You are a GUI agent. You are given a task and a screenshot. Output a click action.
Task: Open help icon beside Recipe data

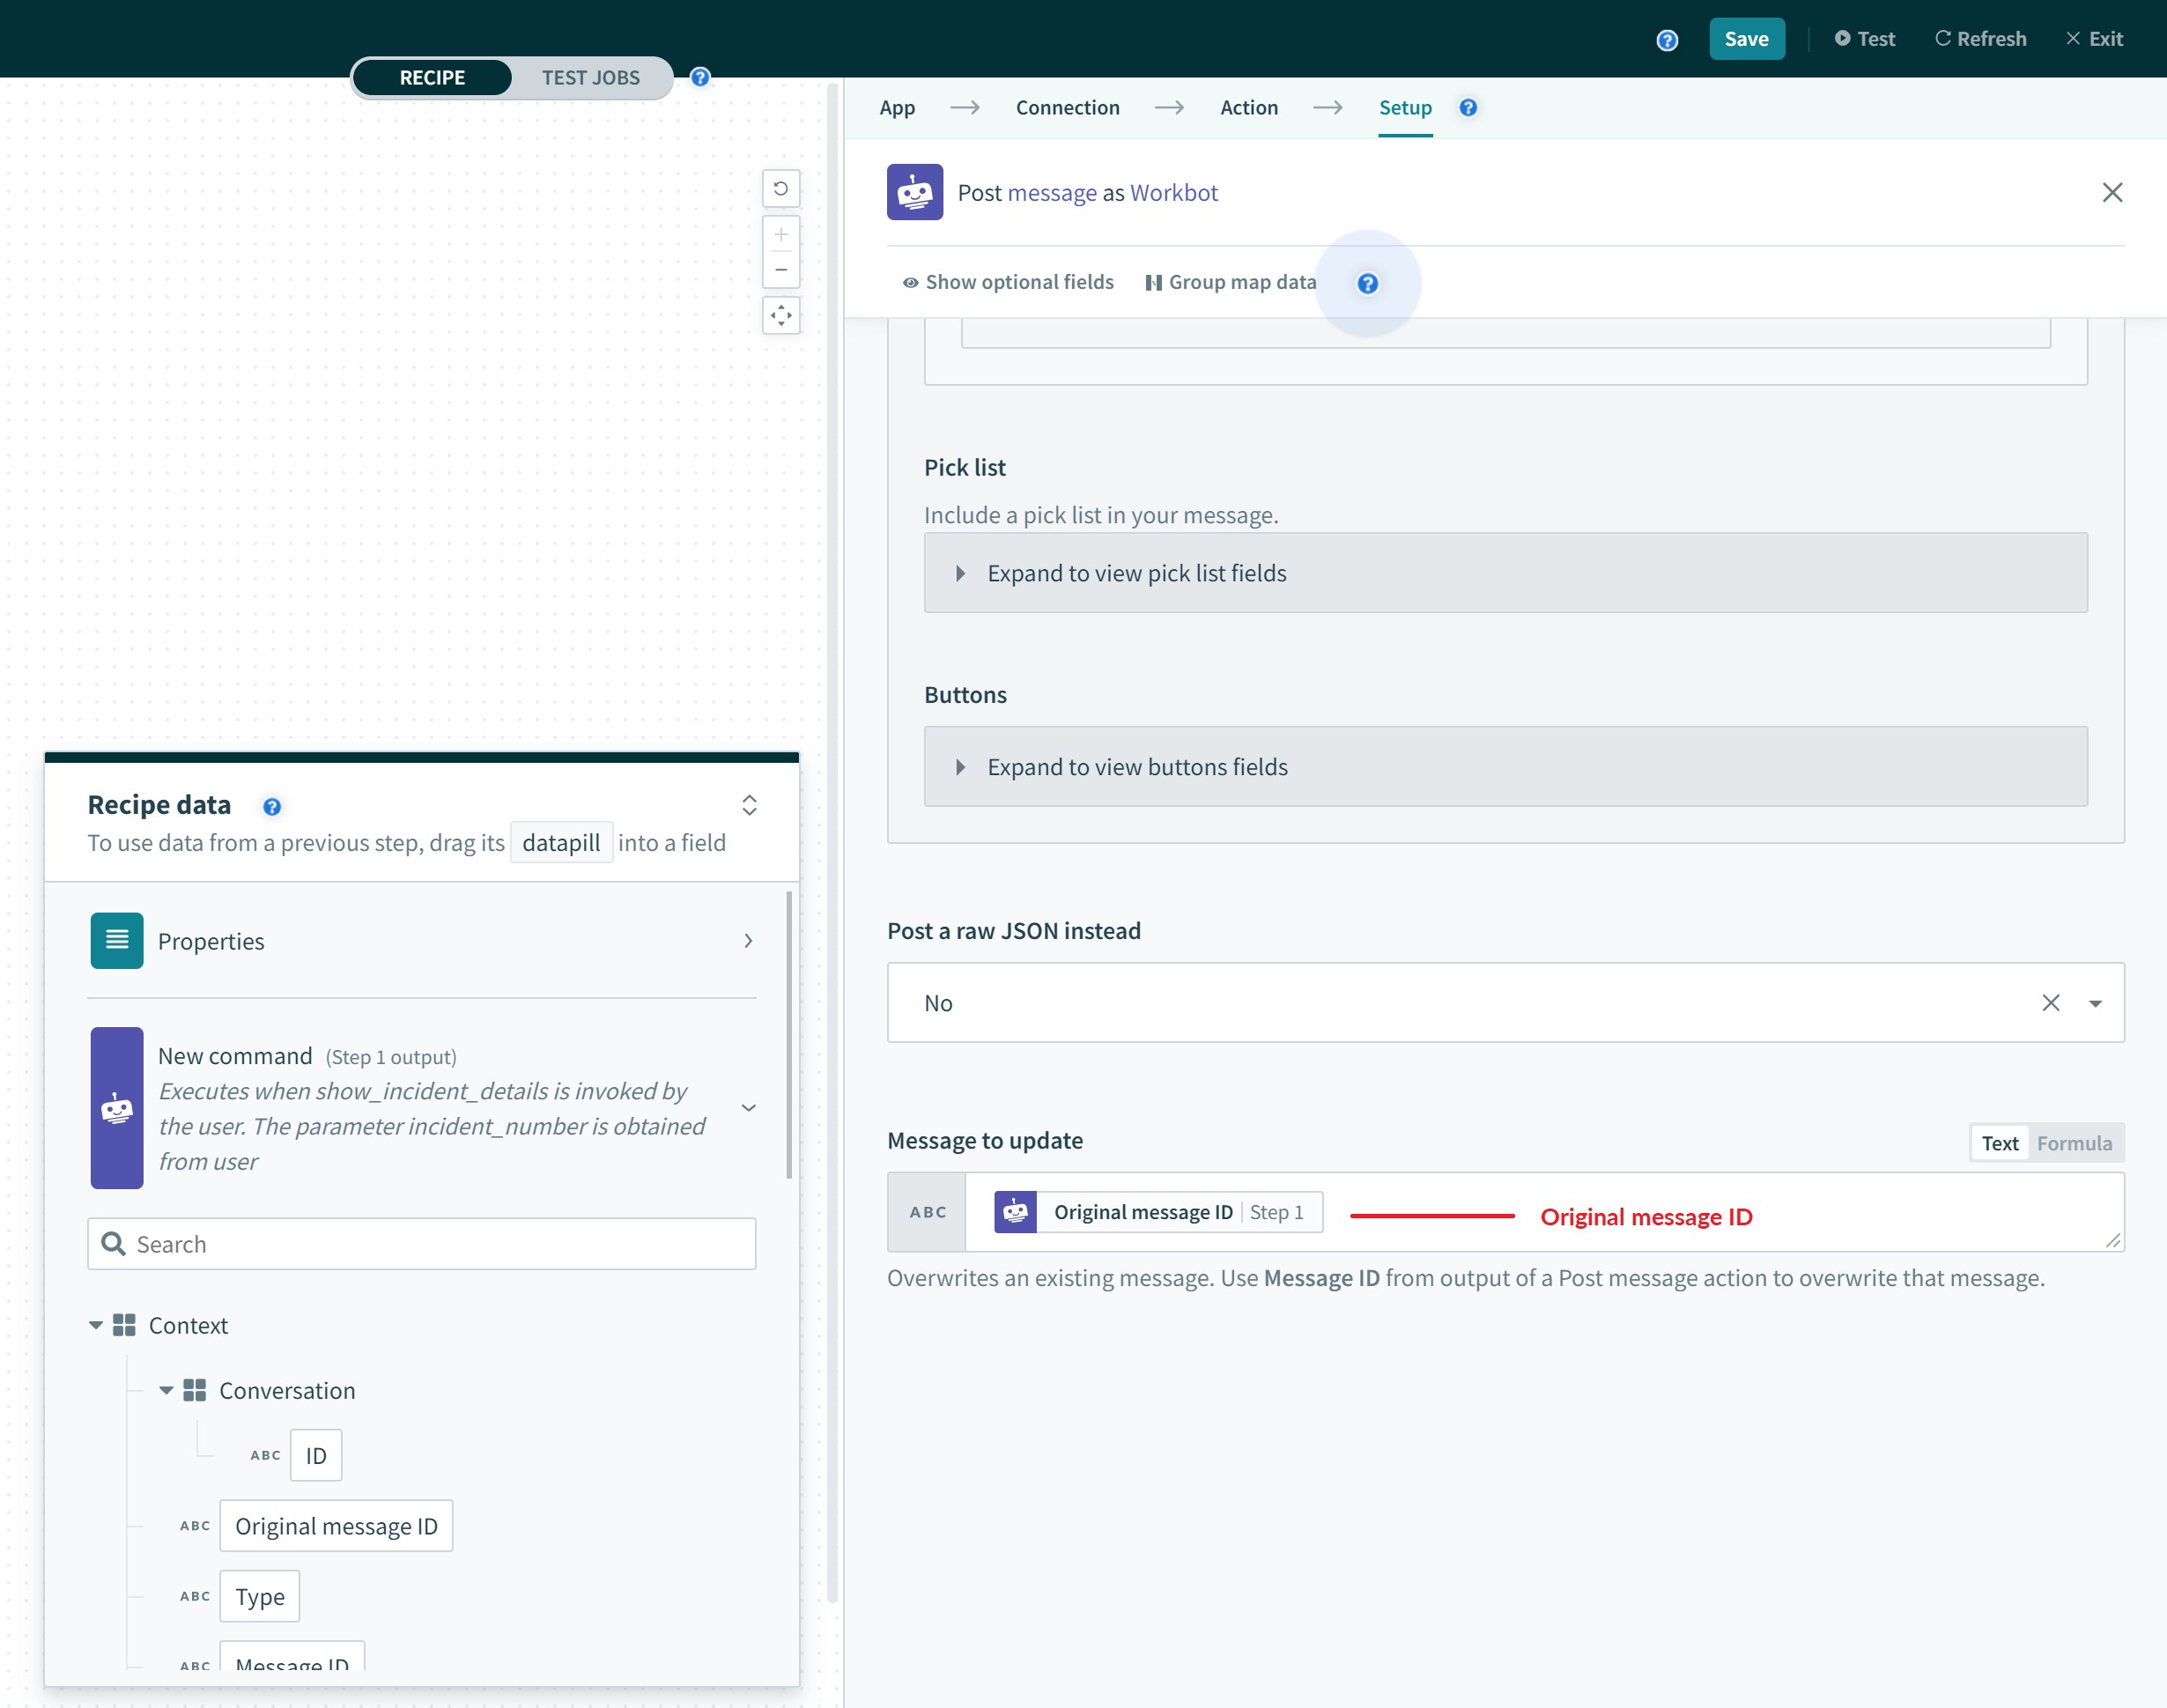(272, 806)
